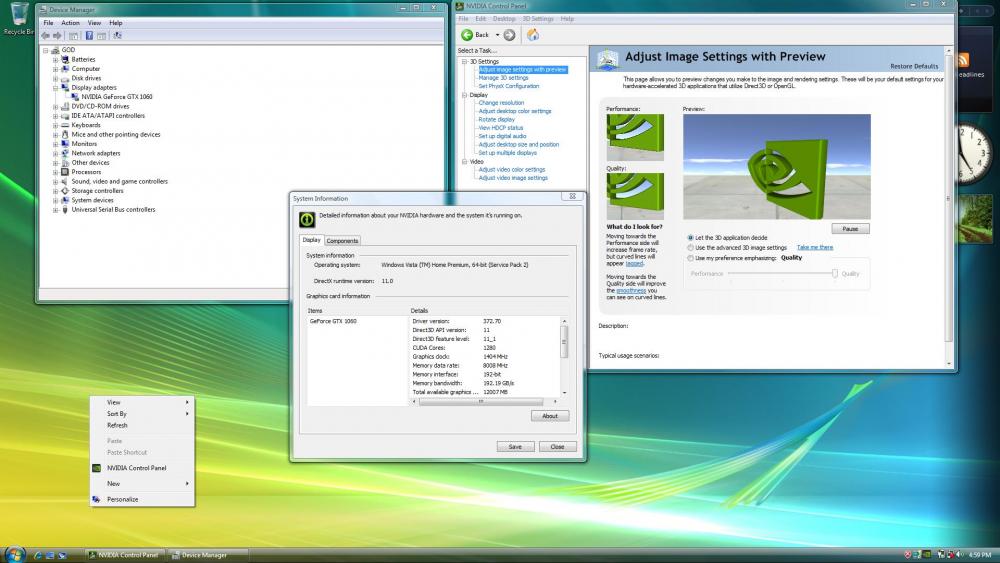
Task: Select GeForce GTX 1060 in Items list
Action: click(x=333, y=321)
